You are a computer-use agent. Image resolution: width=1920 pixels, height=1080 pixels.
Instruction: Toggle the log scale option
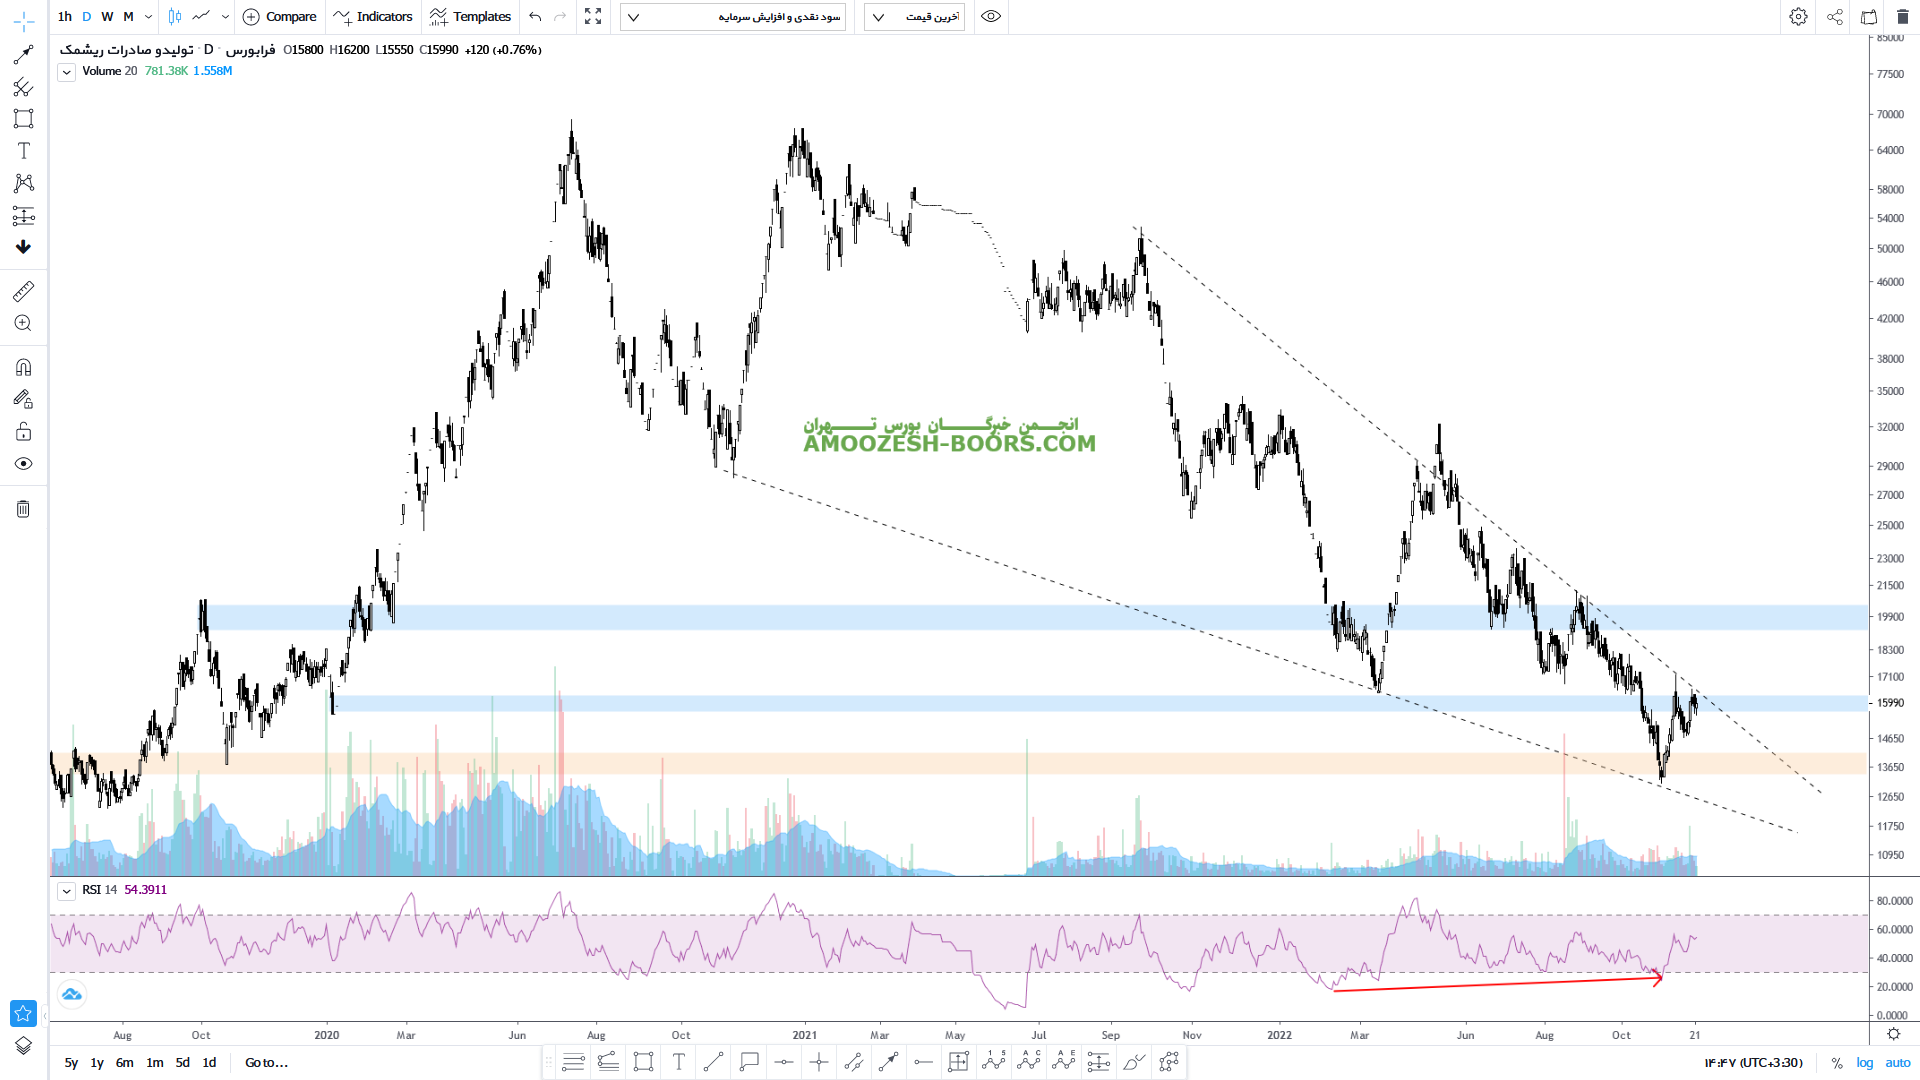point(1865,1063)
